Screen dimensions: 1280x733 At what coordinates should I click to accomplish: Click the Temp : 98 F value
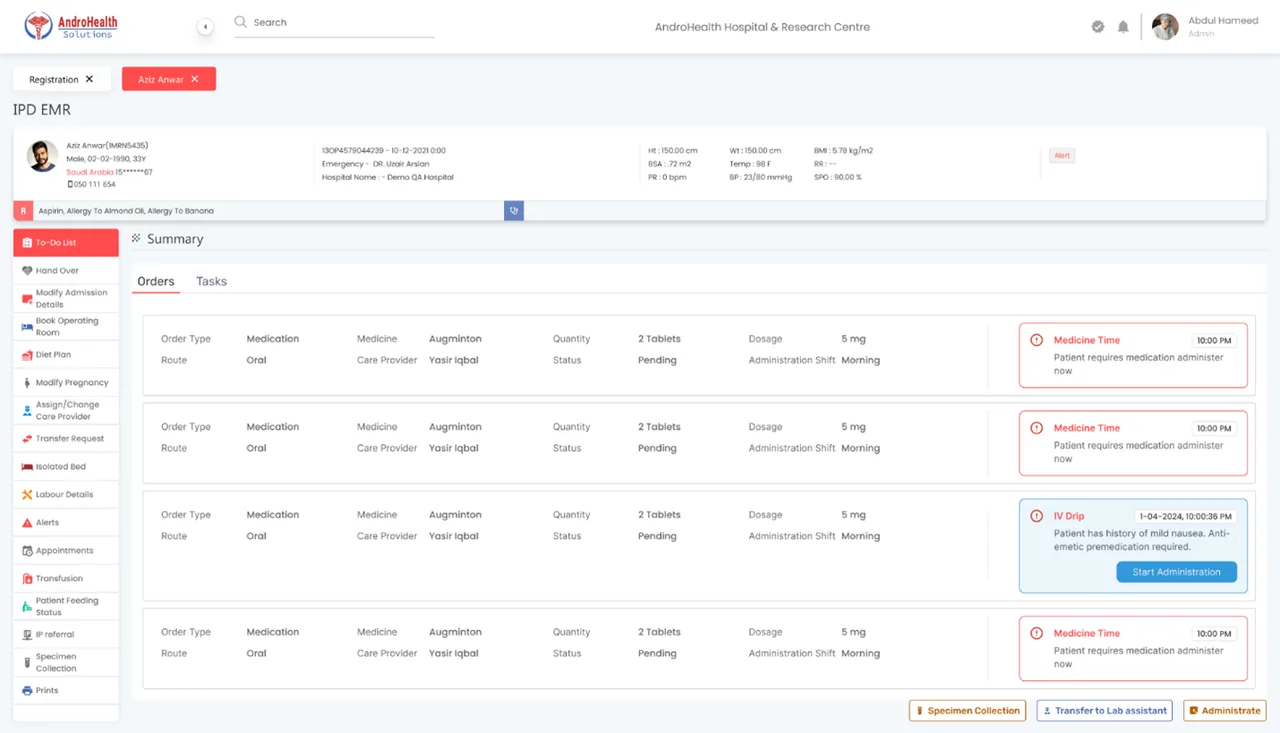click(750, 164)
